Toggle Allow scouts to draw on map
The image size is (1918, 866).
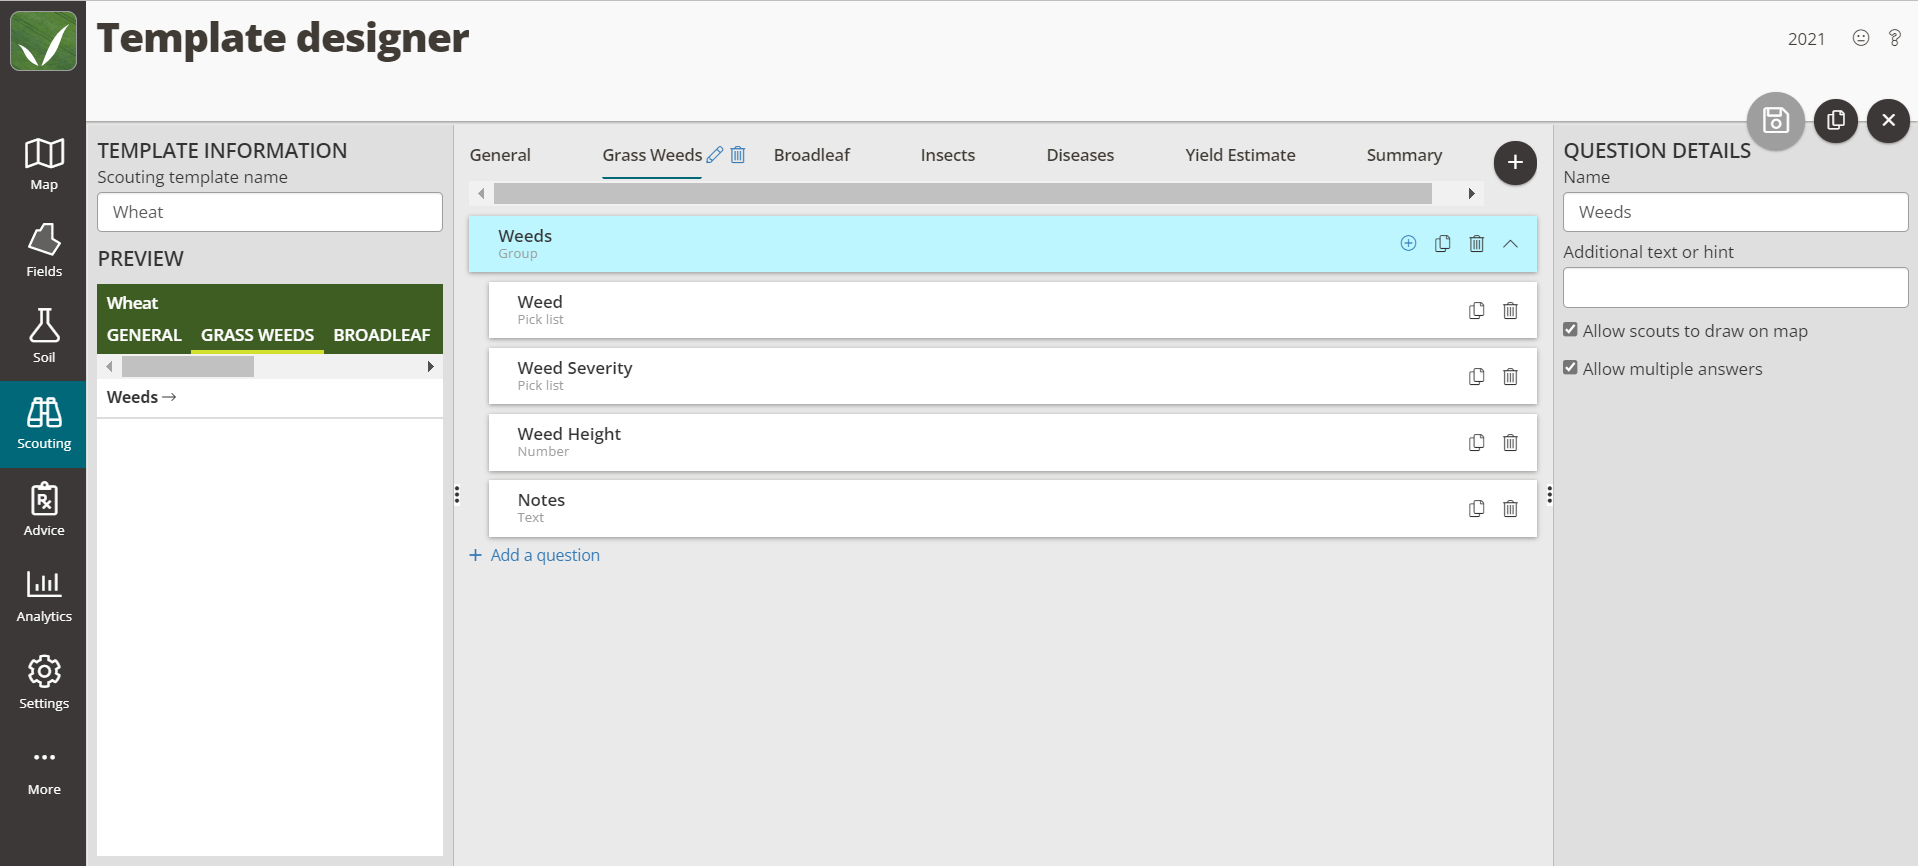(1570, 330)
